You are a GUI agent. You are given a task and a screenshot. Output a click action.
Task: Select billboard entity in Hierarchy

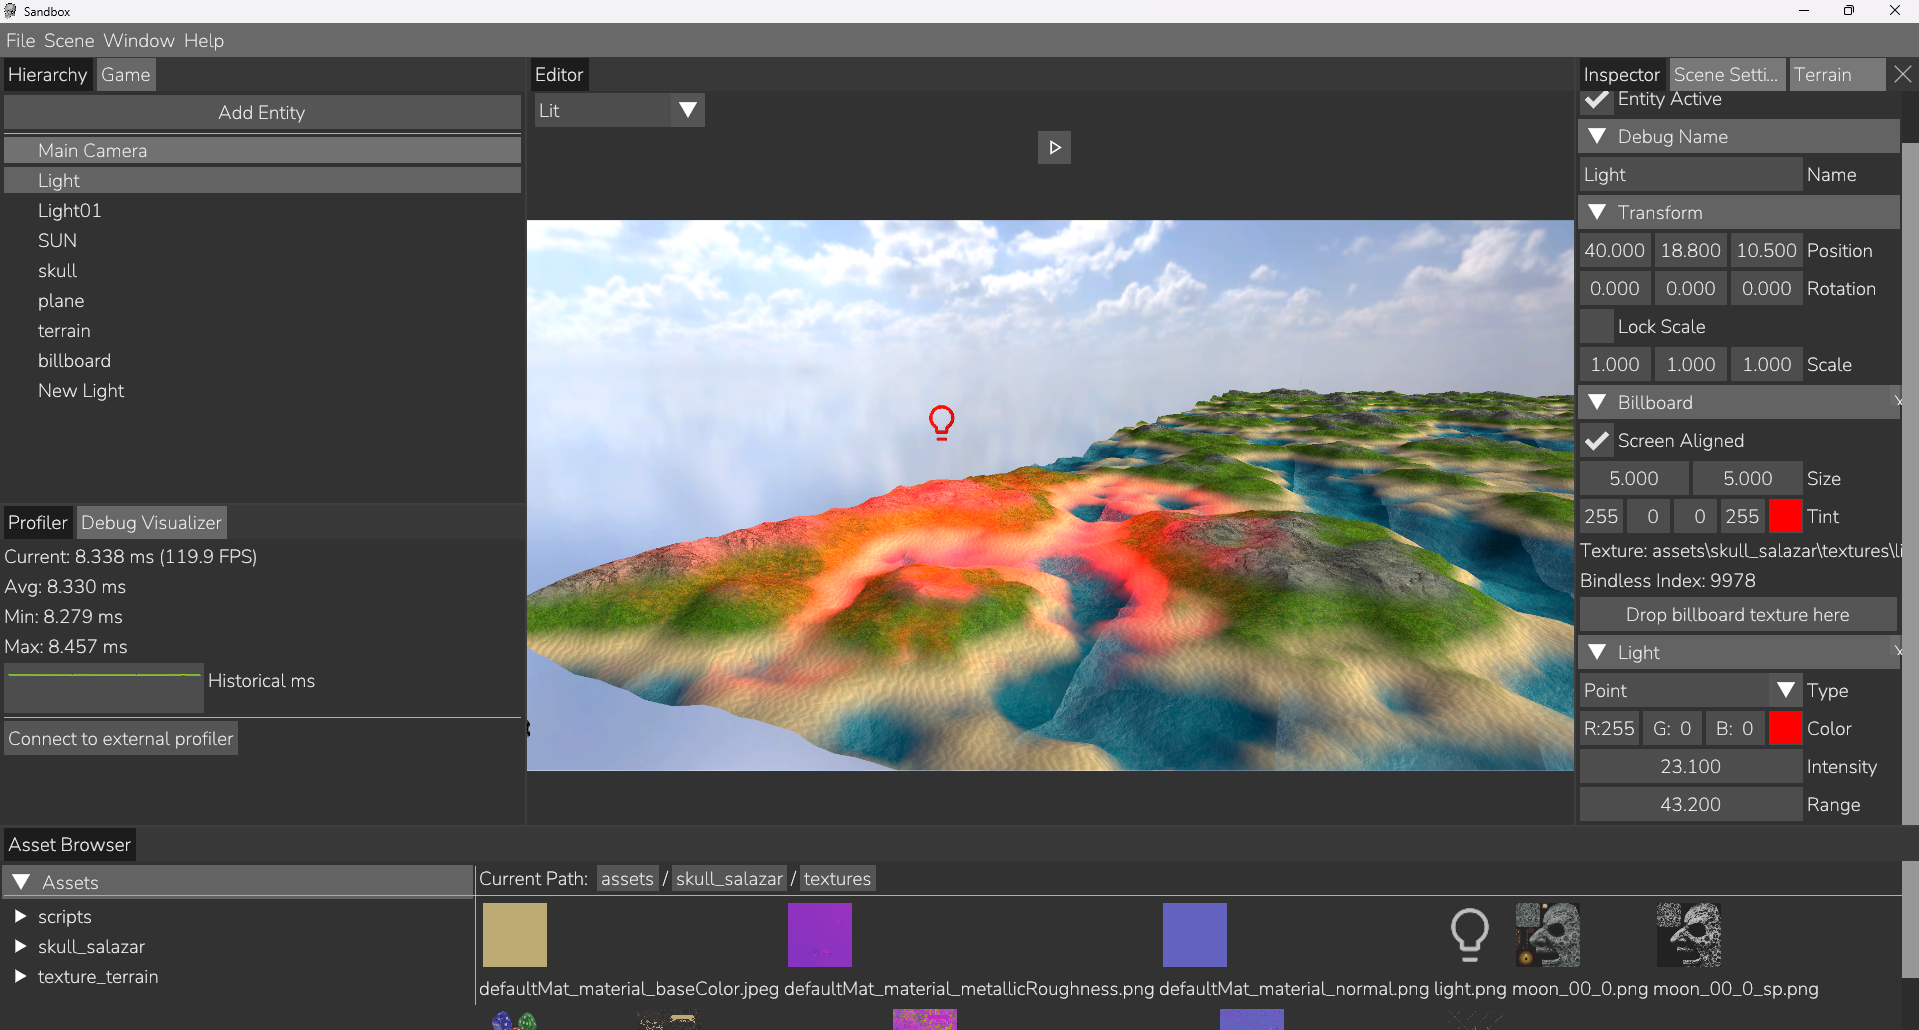(262, 361)
